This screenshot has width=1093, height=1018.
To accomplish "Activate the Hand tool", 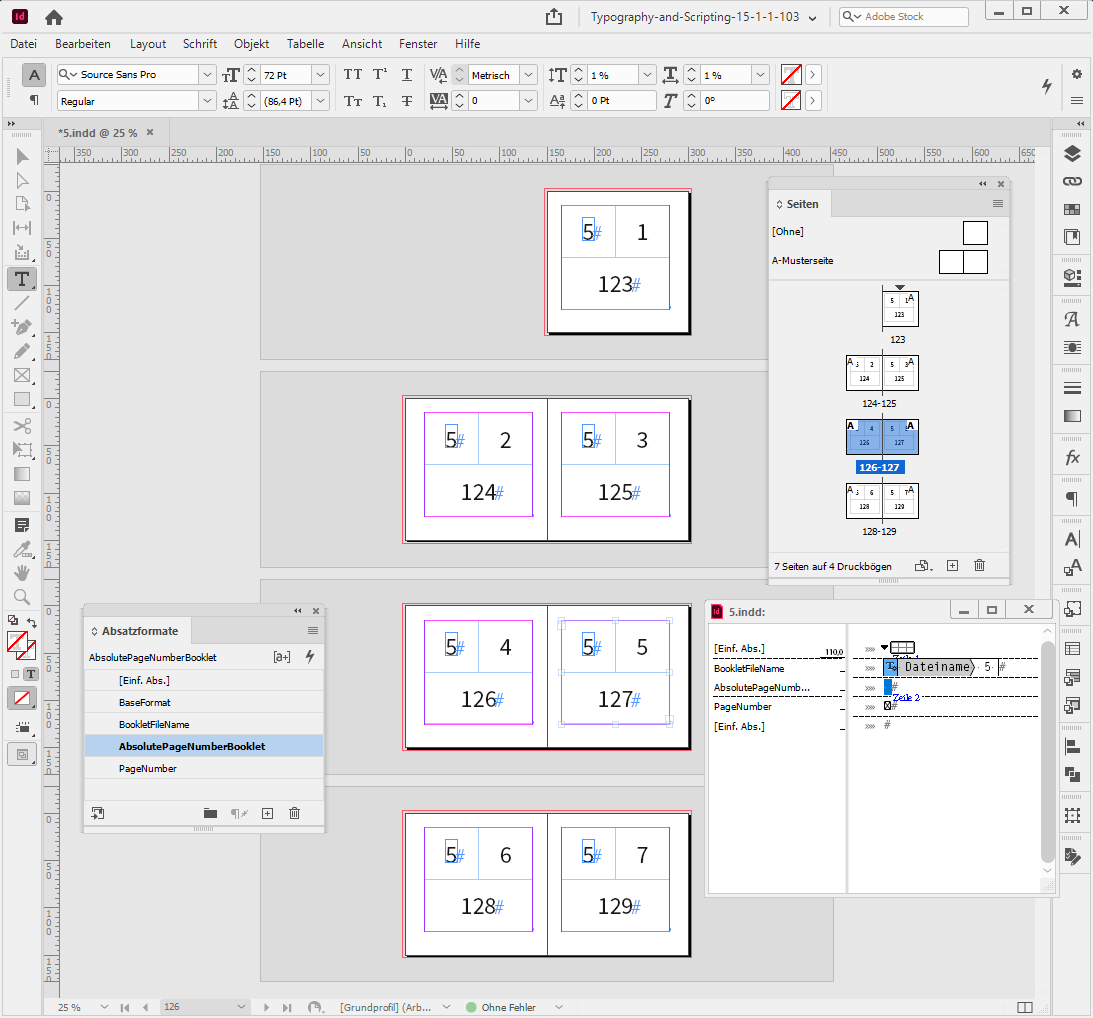I will pos(21,572).
